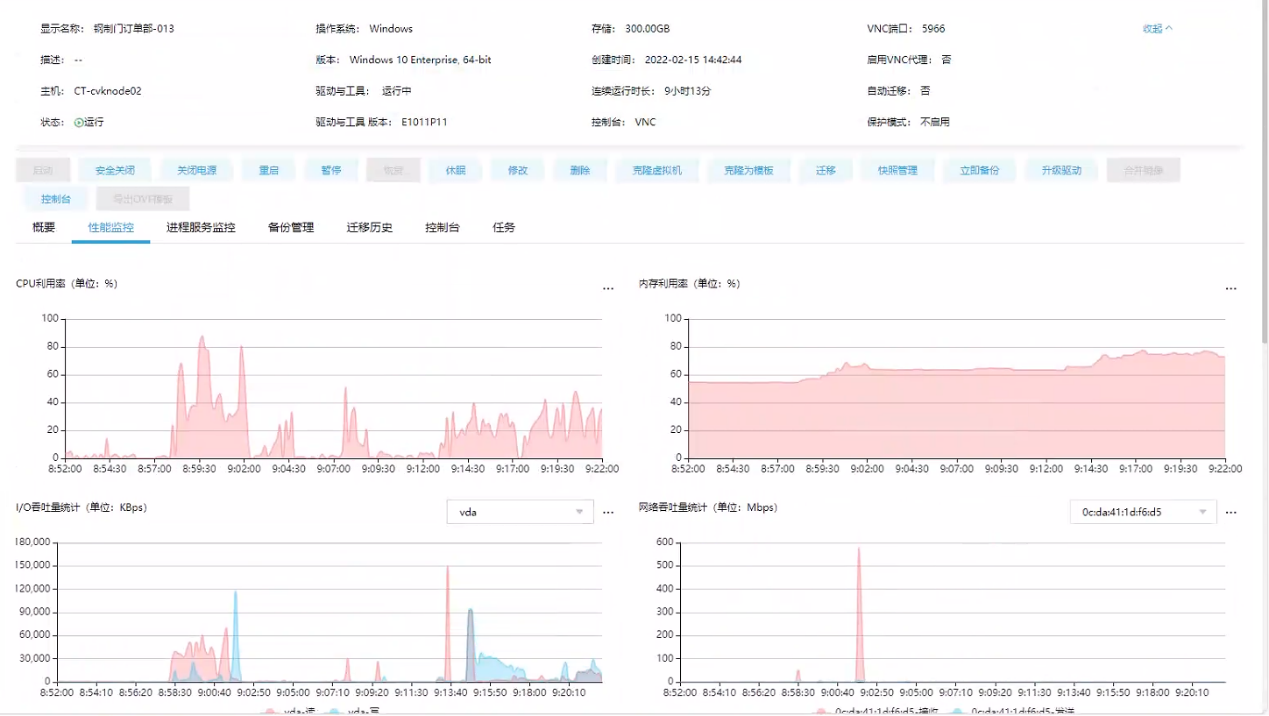Click the greyed 合并镜像 button

click(x=1144, y=170)
